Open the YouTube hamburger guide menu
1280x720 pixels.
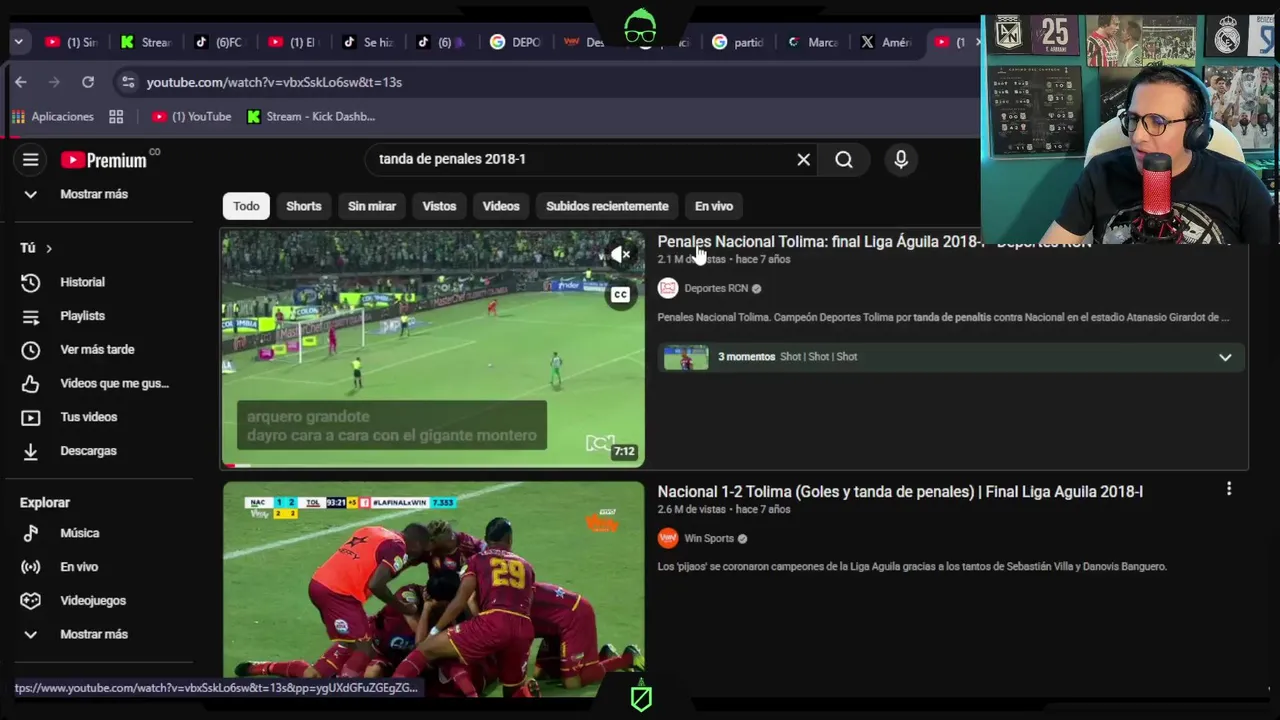(x=31, y=160)
